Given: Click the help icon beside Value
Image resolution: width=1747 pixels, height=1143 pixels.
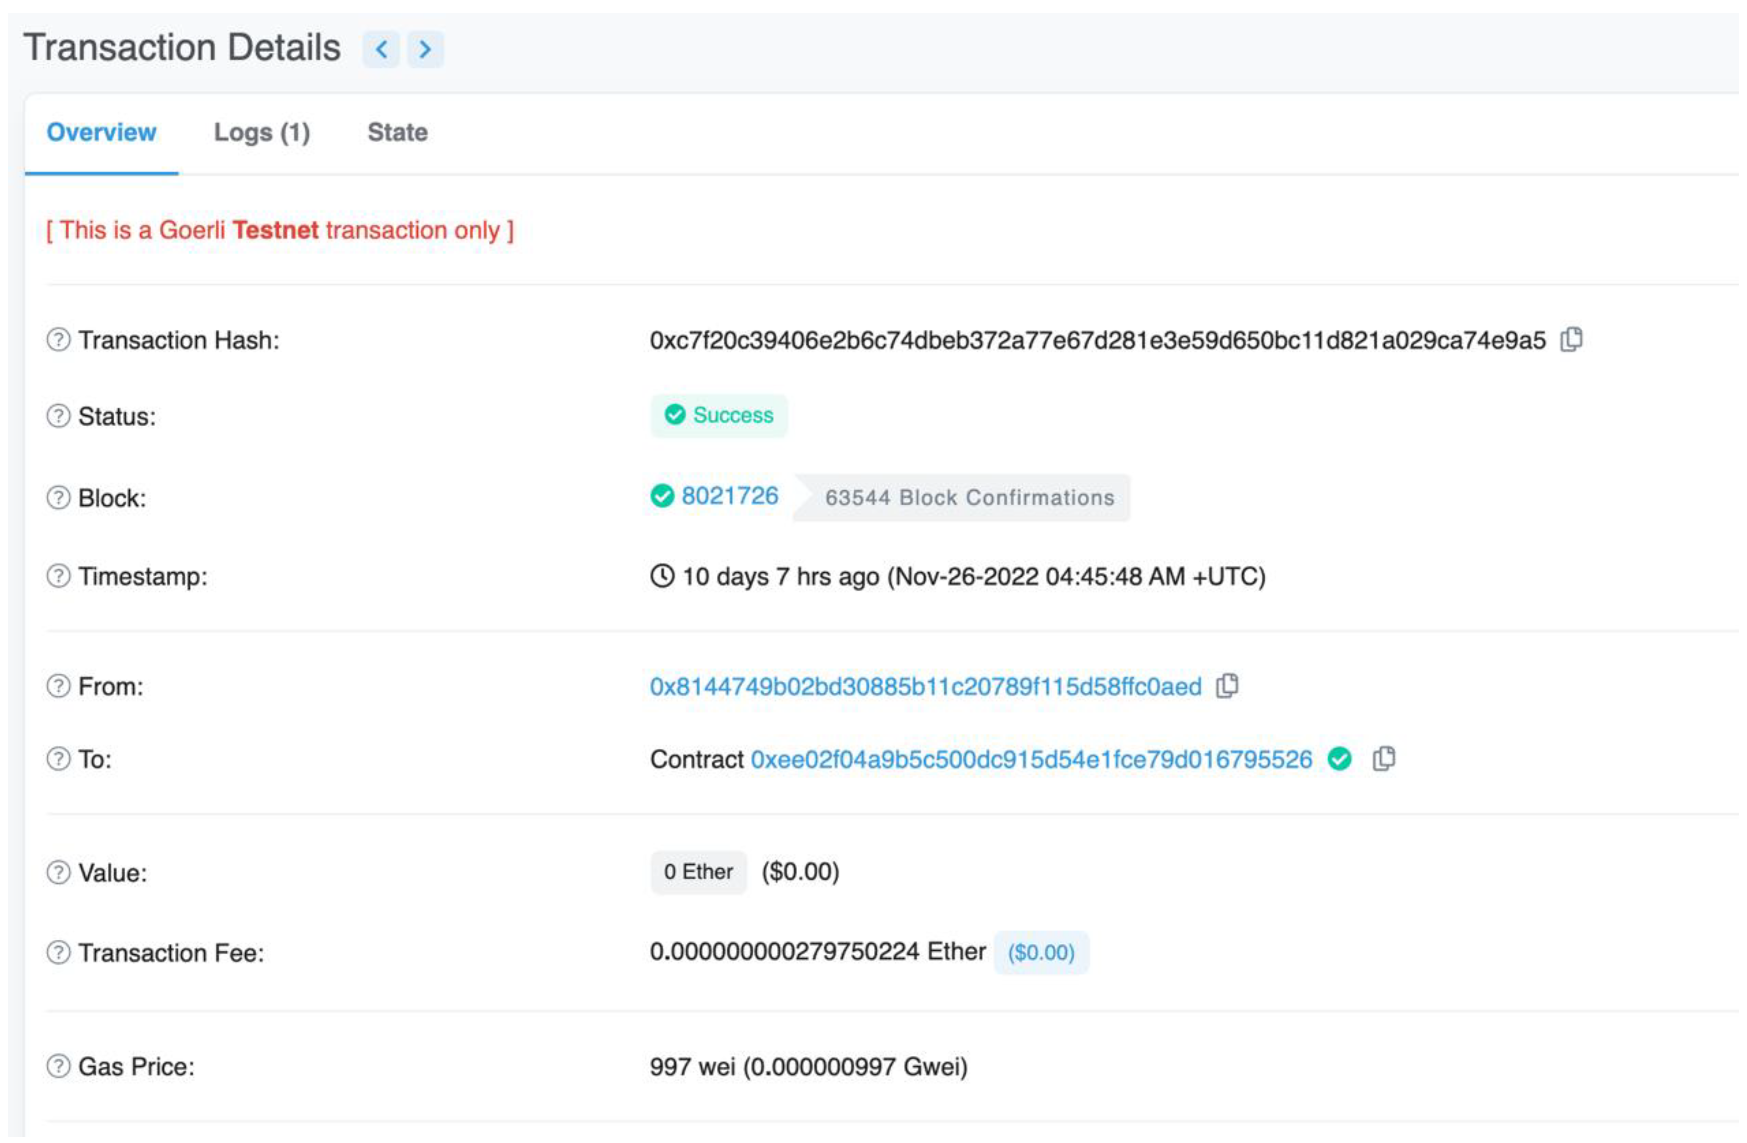Looking at the screenshot, I should coord(59,873).
